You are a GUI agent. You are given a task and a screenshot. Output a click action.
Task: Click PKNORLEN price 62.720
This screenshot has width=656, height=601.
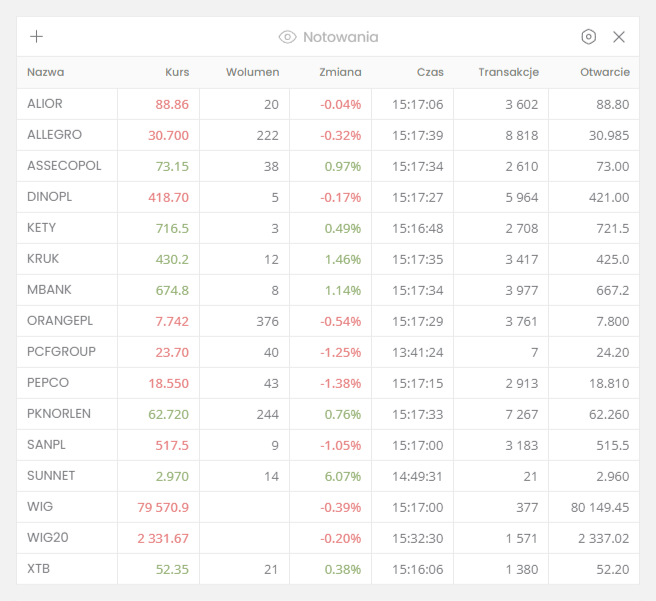[x=169, y=414]
